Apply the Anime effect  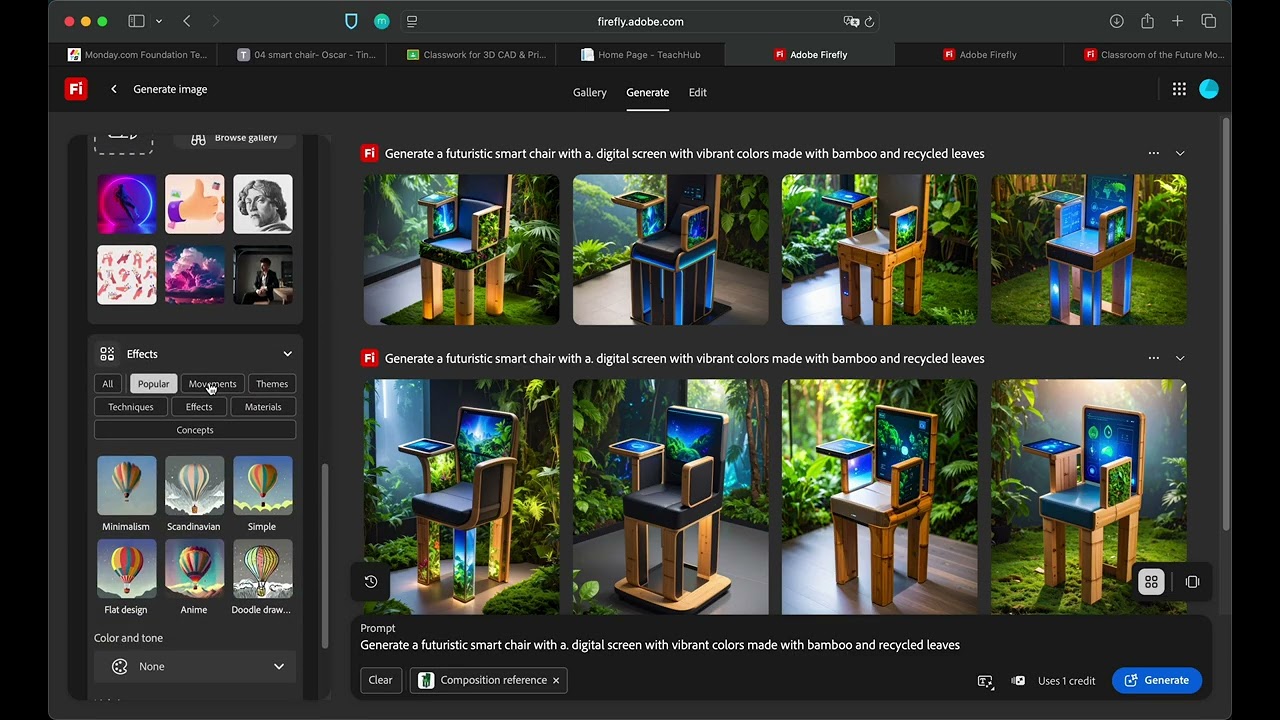[x=194, y=569]
